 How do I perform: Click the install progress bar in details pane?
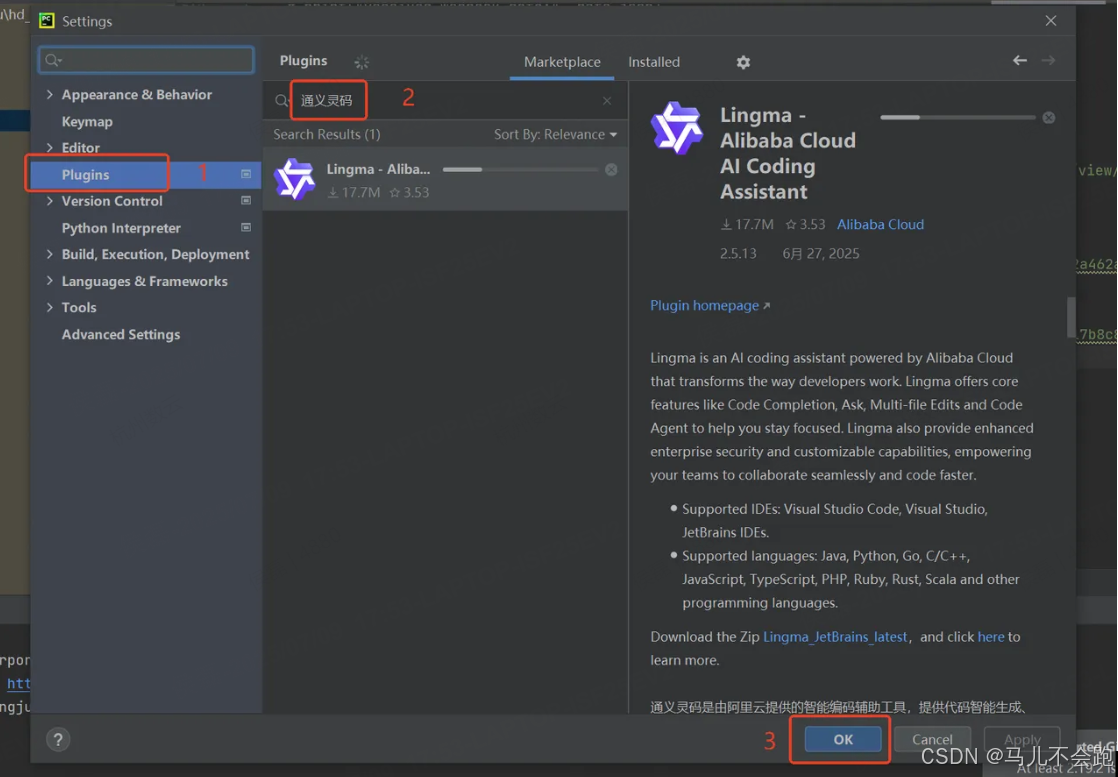[958, 117]
